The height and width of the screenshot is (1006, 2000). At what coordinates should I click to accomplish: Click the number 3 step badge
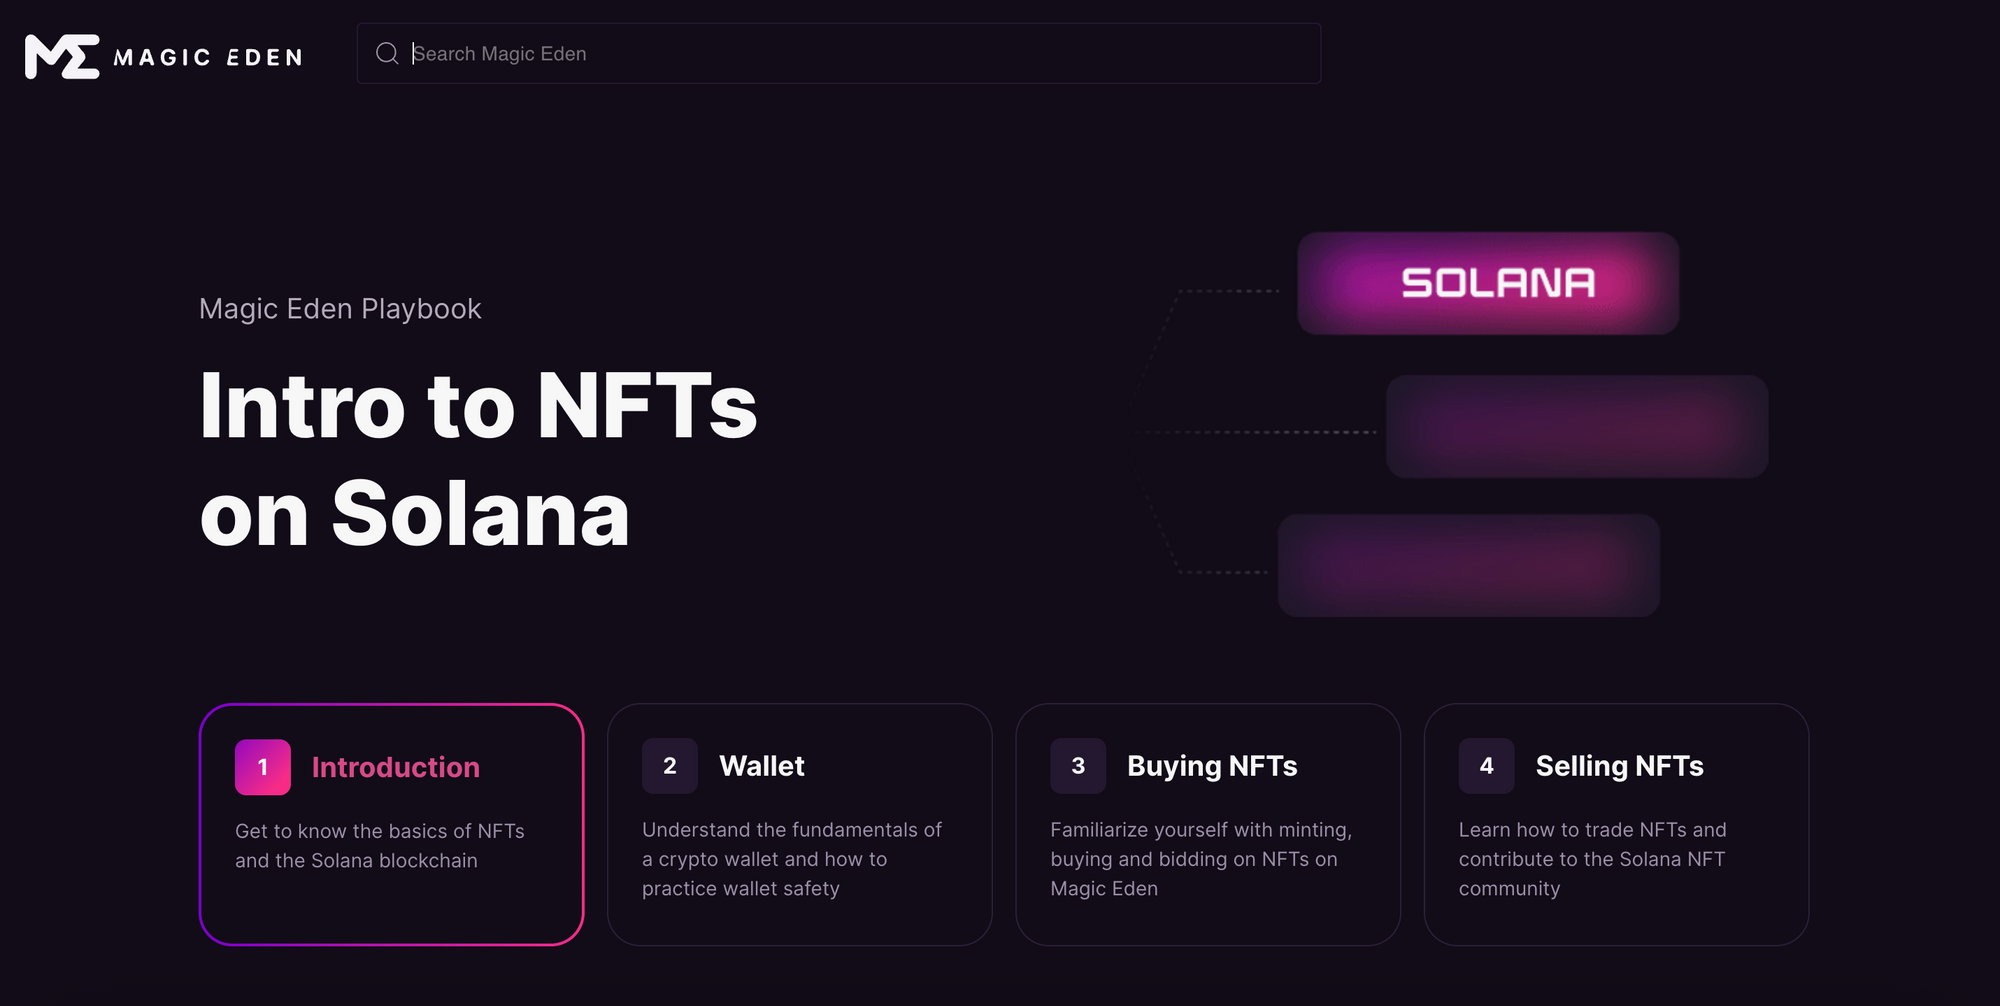click(x=1078, y=766)
